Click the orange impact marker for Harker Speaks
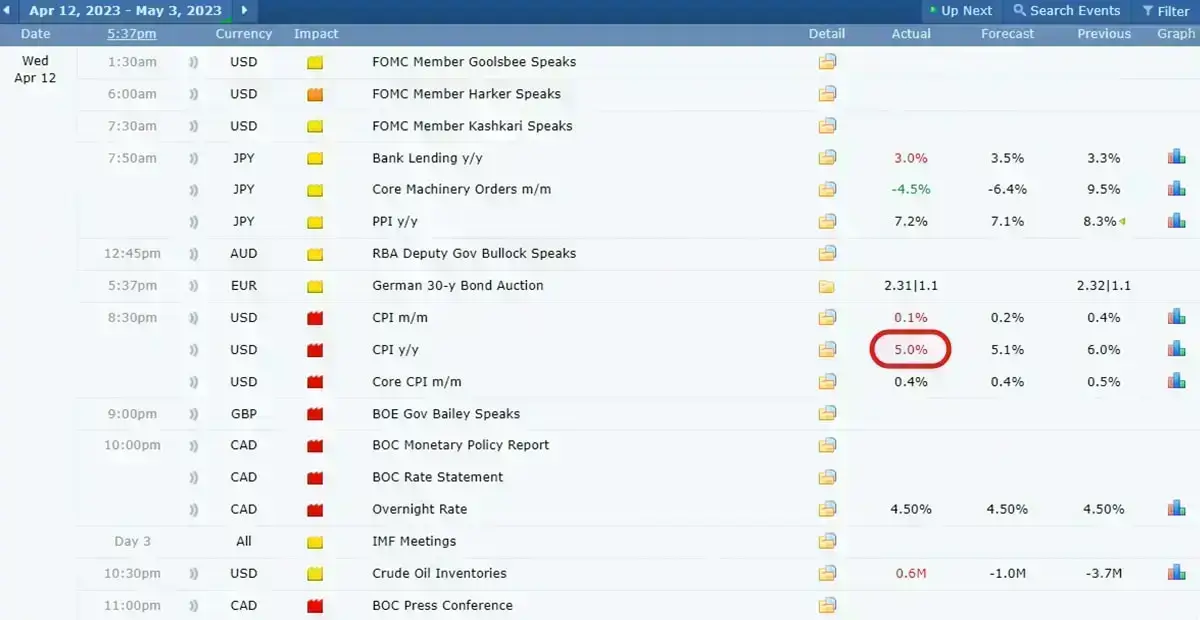This screenshot has width=1200, height=620. tap(315, 94)
